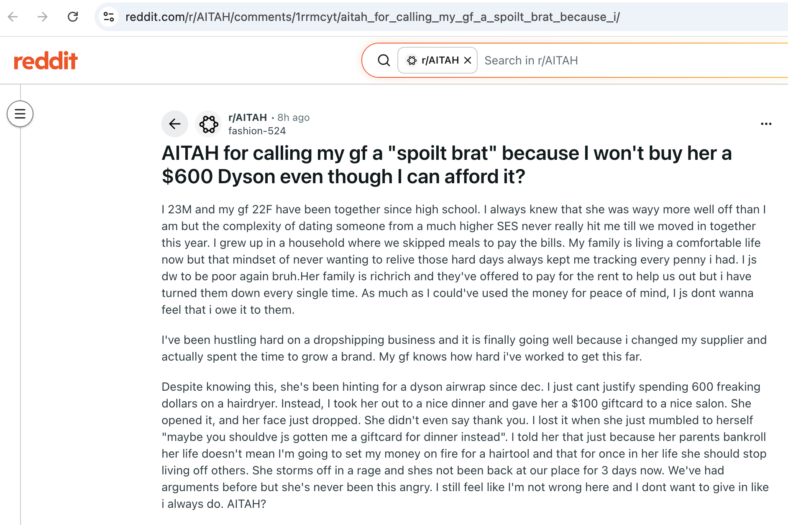Open the post's three-dot options menu
Viewport: 788px width, 525px height.
766,124
